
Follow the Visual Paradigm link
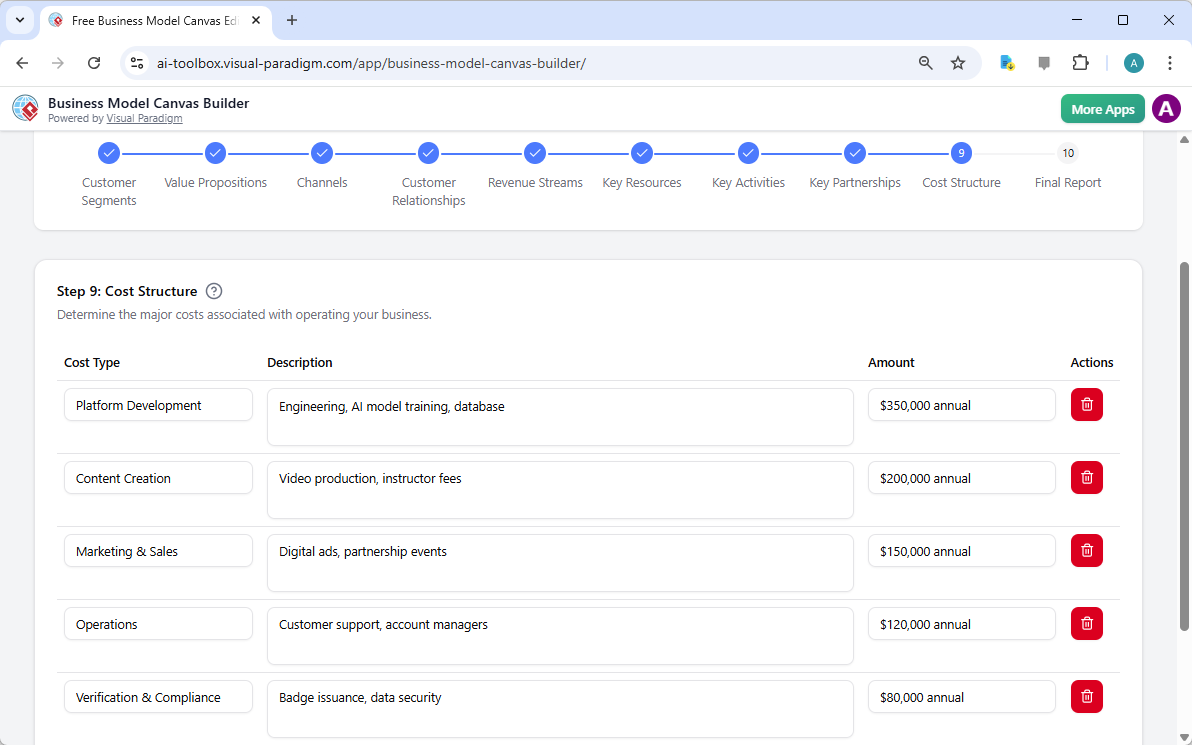tap(144, 118)
